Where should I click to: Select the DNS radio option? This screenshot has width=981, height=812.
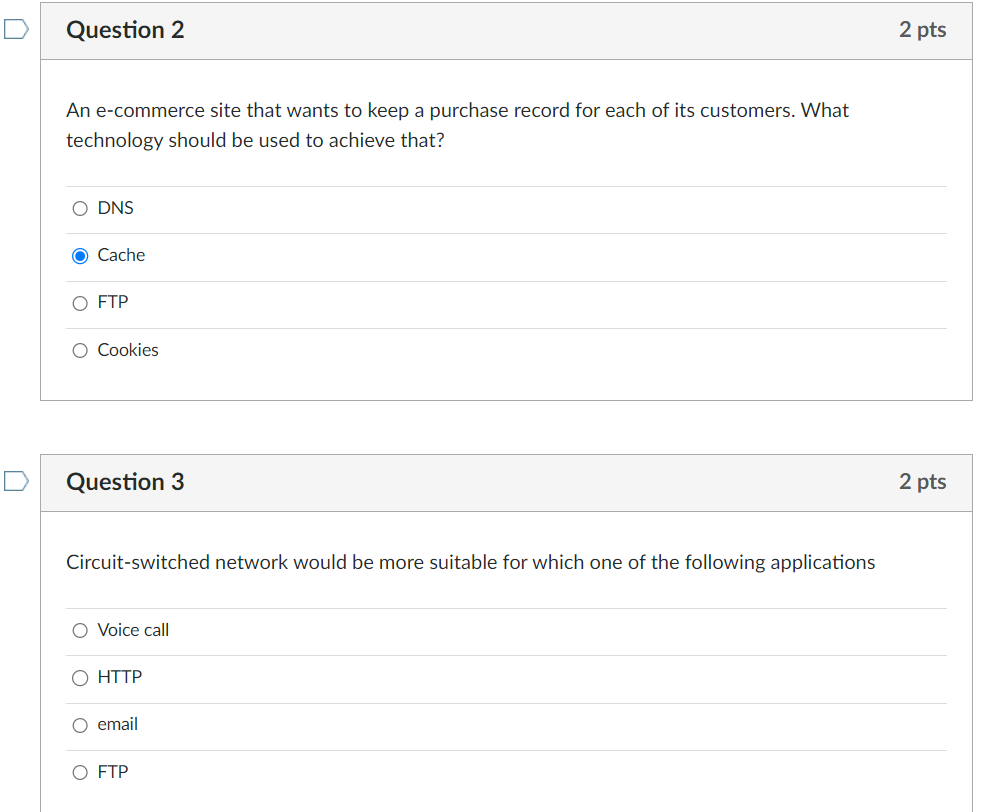(x=80, y=208)
